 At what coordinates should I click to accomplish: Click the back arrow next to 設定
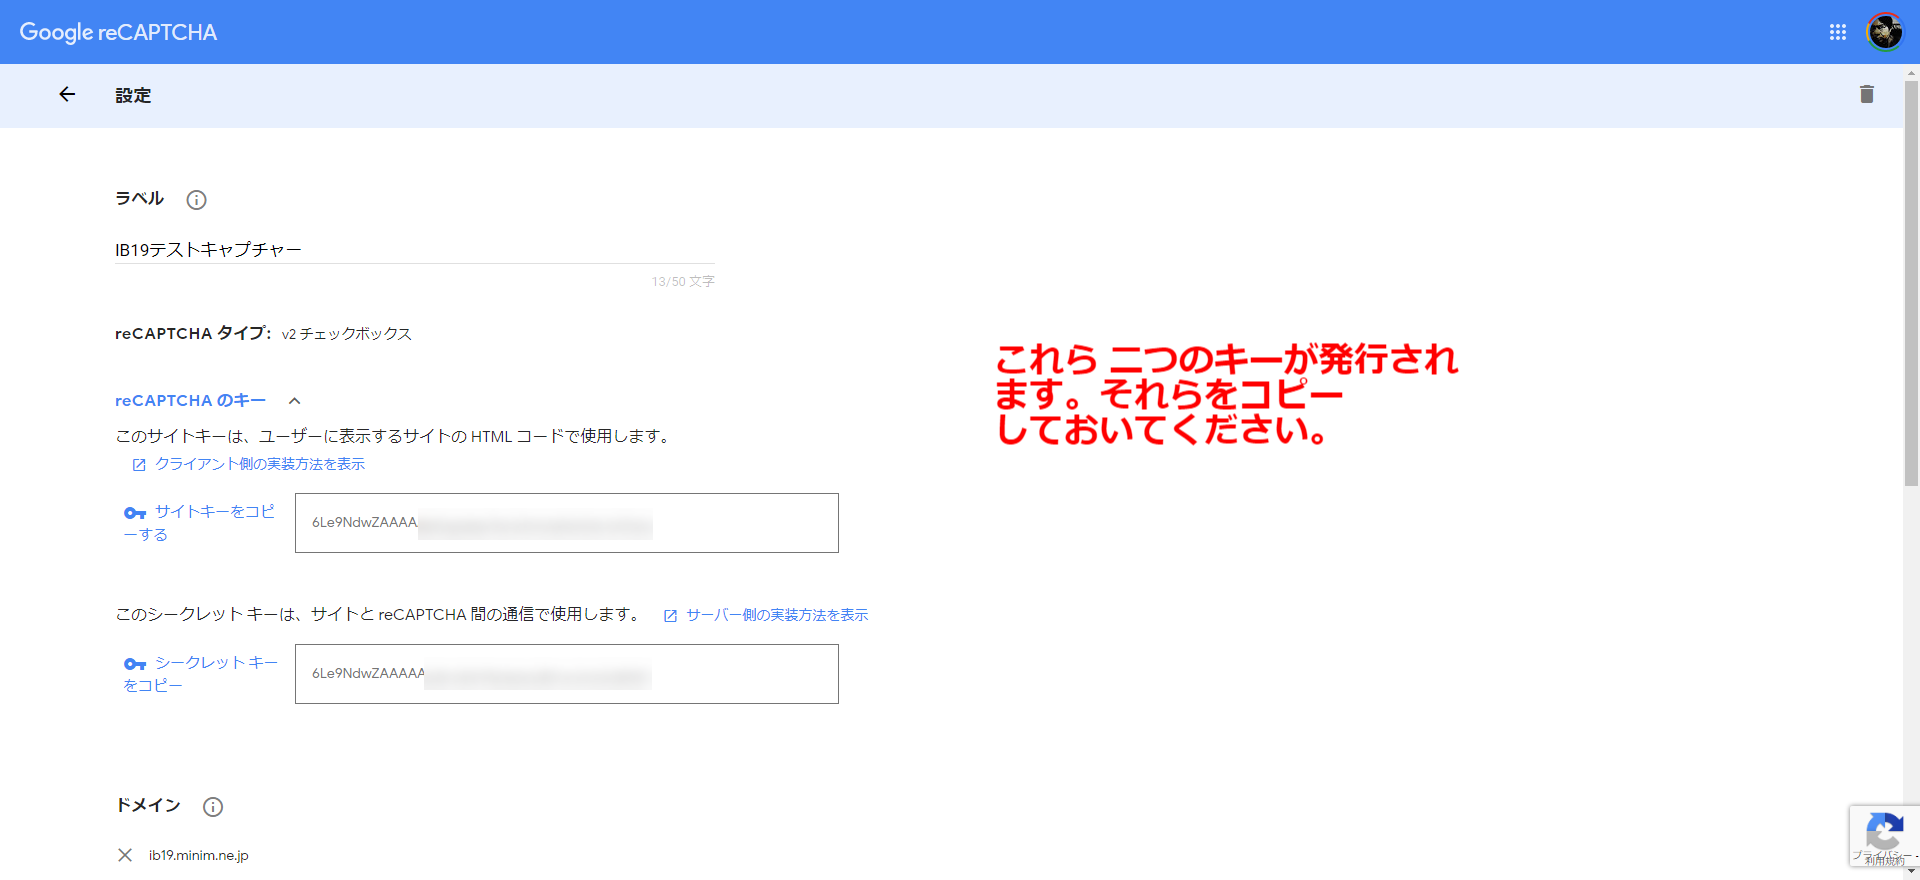click(x=67, y=95)
